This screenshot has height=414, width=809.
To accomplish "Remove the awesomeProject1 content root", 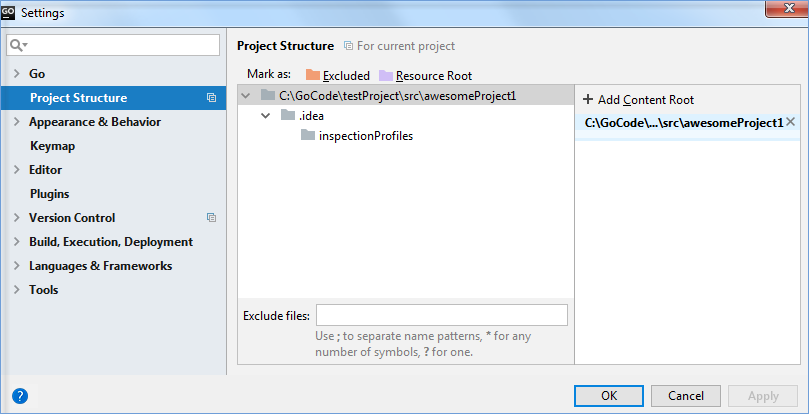I will pos(791,122).
